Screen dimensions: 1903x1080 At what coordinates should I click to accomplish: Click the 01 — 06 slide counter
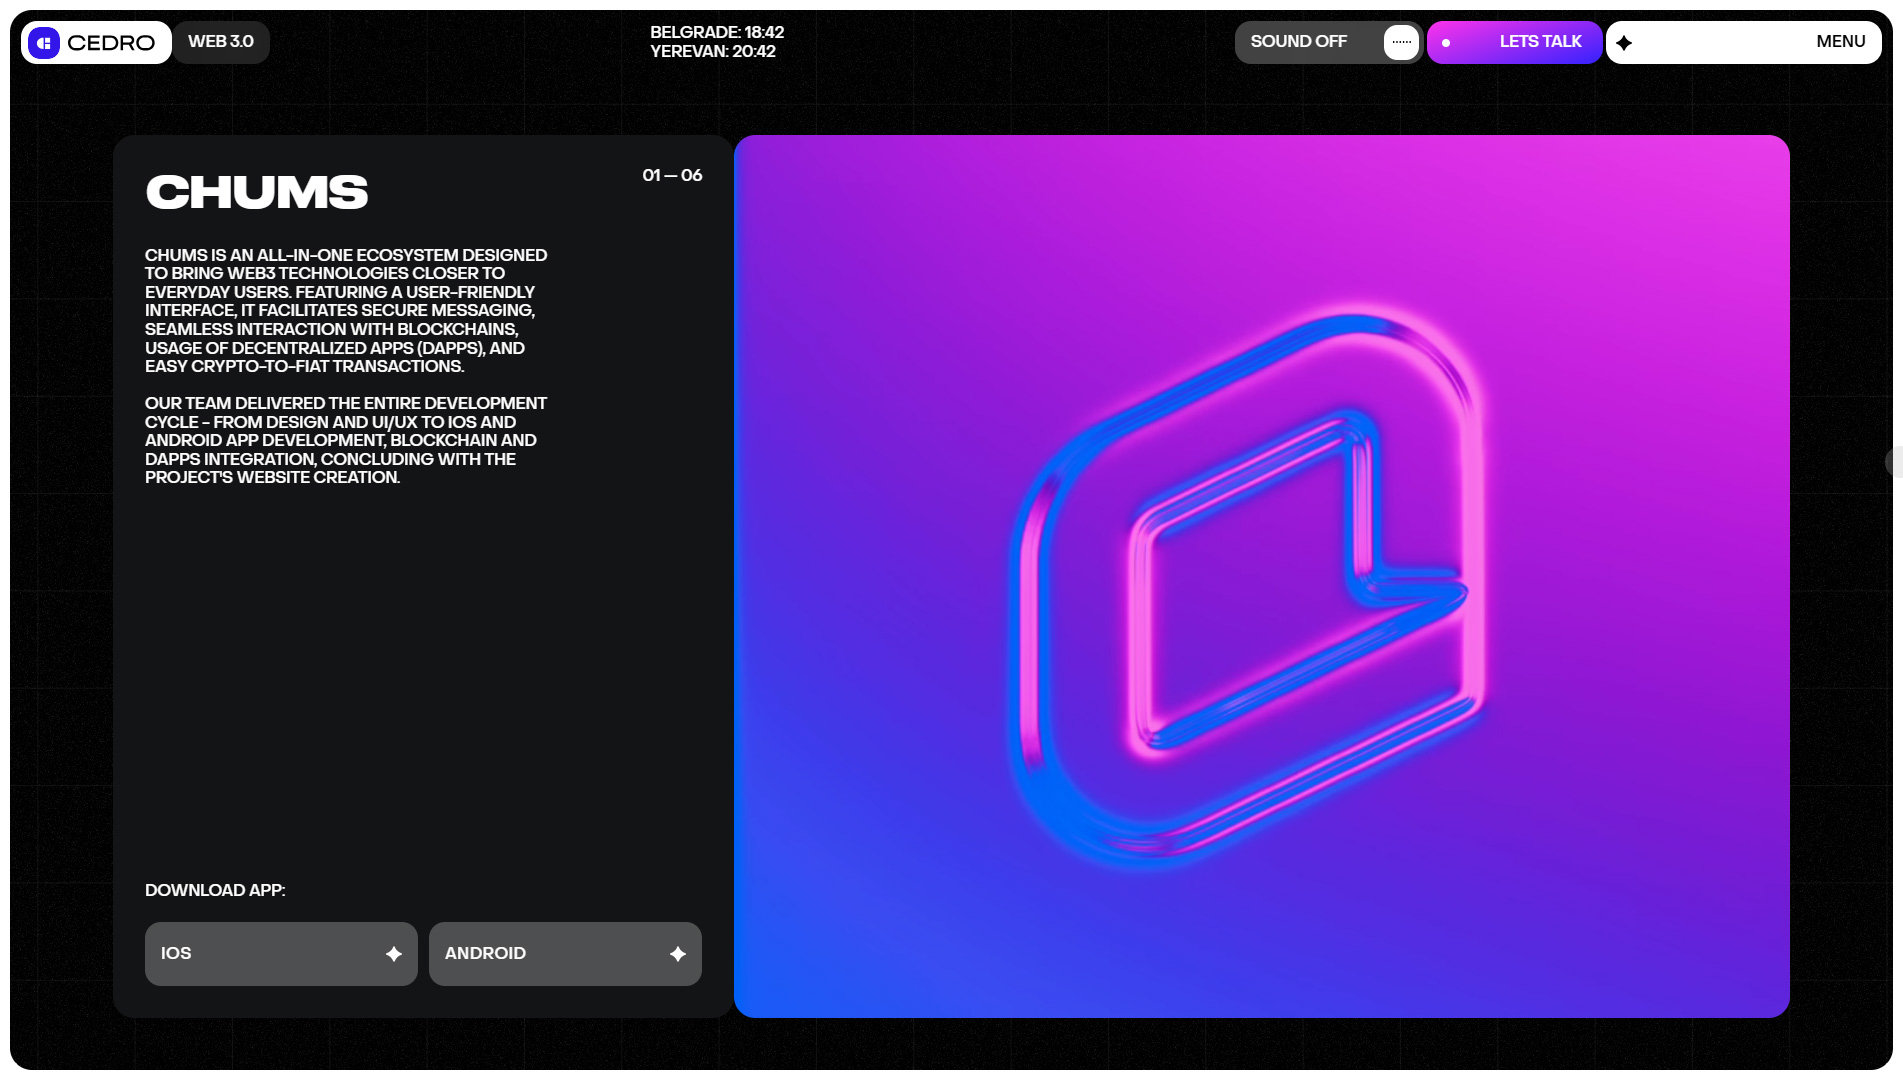click(x=672, y=175)
